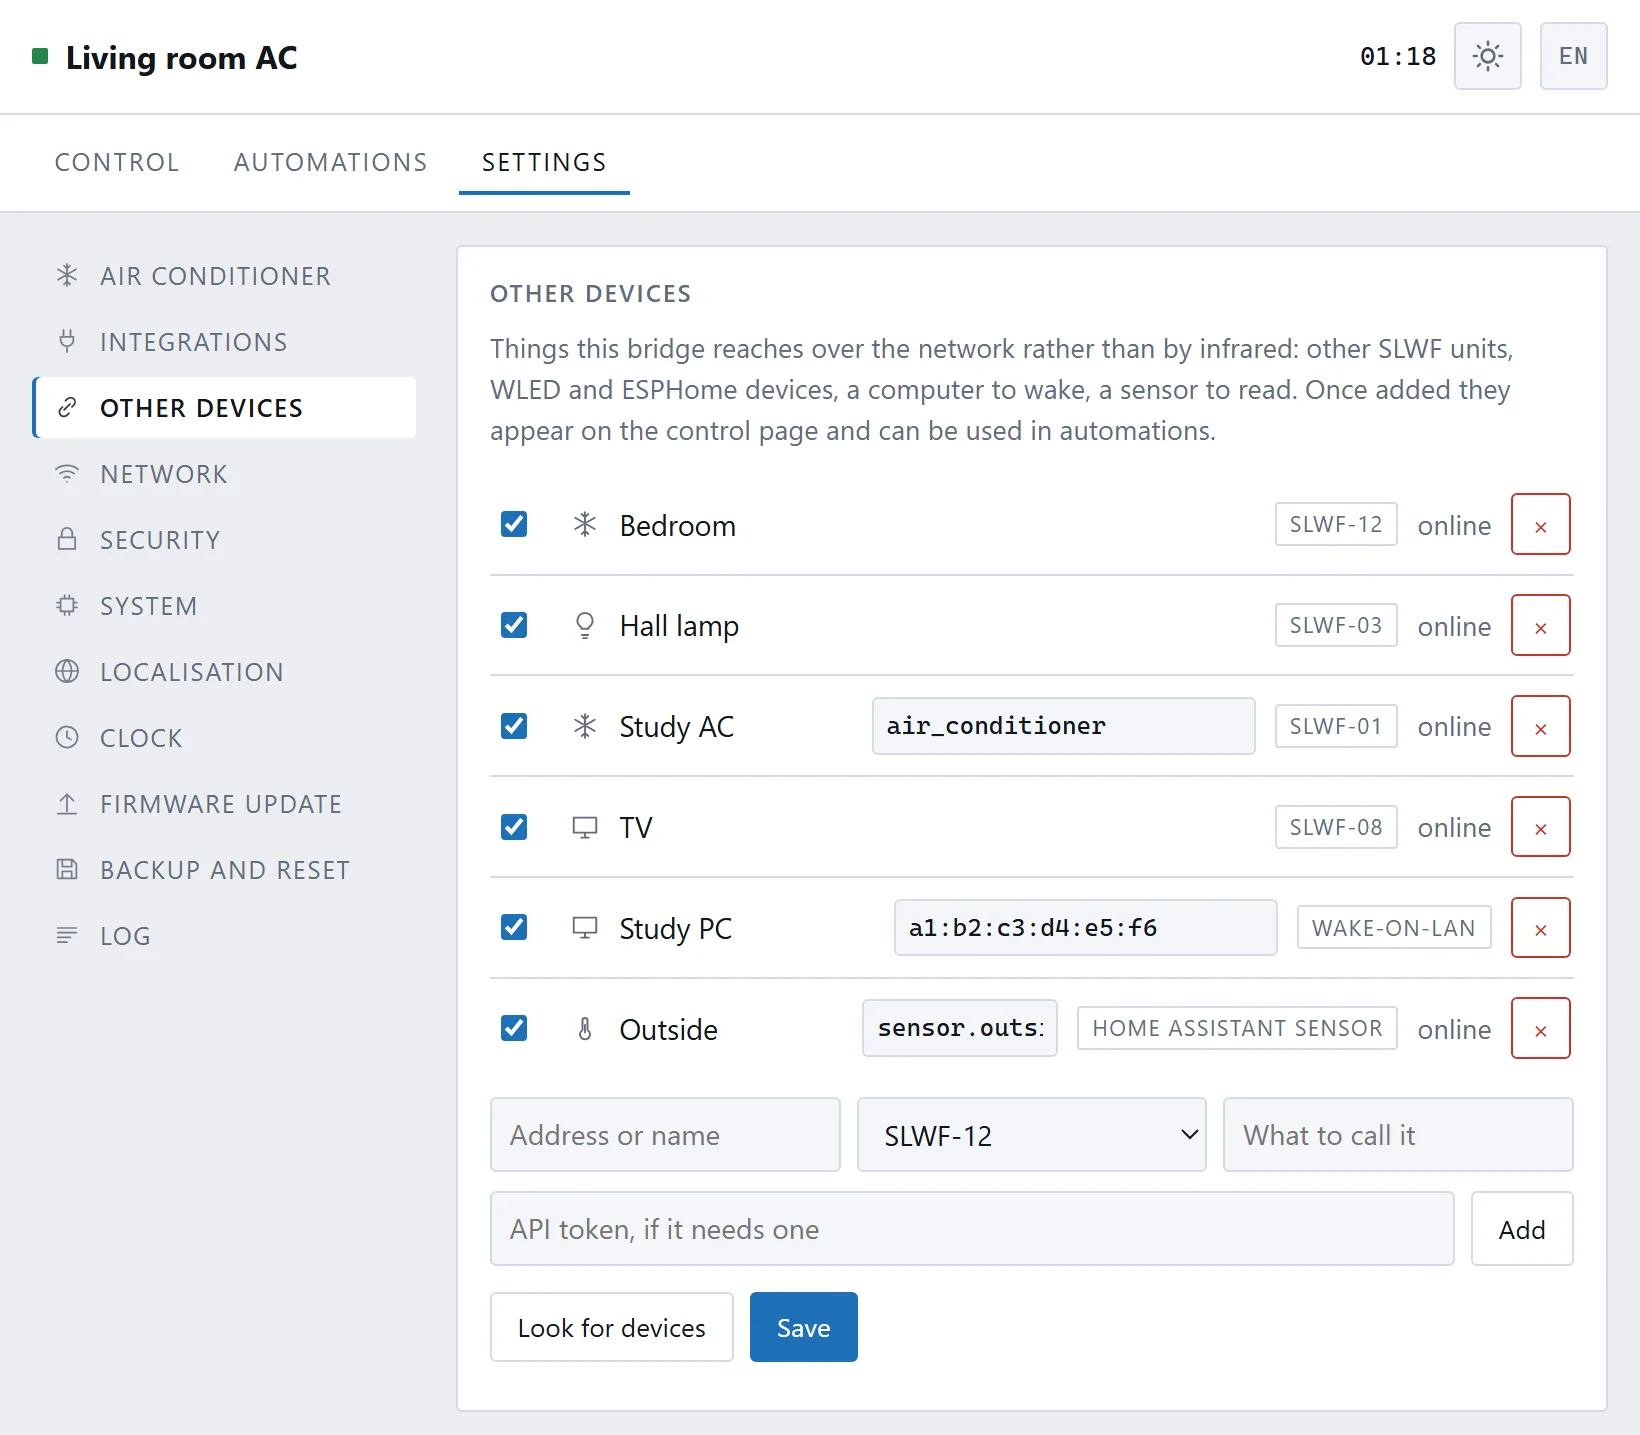Image resolution: width=1640 pixels, height=1435 pixels.
Task: Go to Localisation settings
Action: tap(225, 671)
